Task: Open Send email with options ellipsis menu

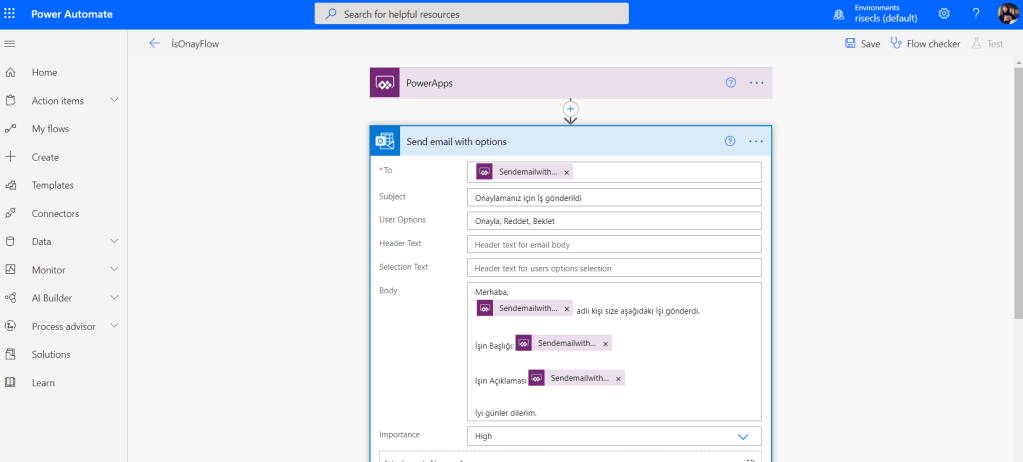Action: click(756, 141)
